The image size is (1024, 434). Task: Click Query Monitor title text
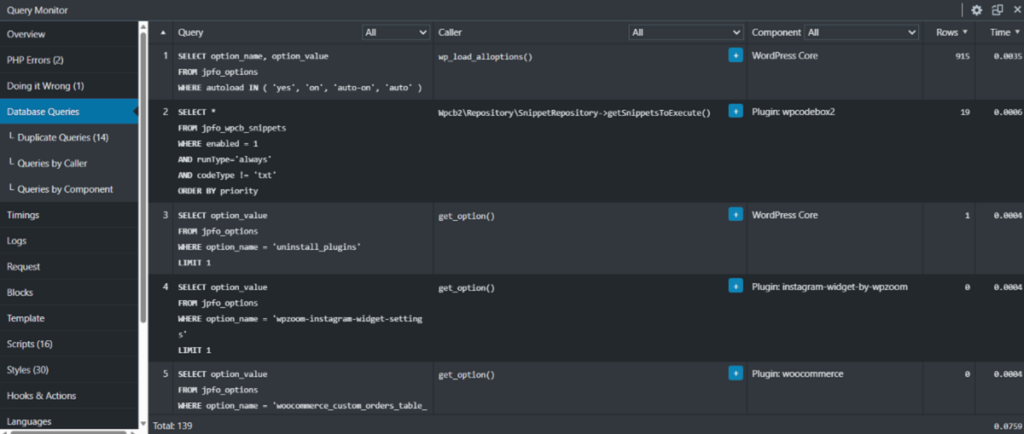(37, 10)
